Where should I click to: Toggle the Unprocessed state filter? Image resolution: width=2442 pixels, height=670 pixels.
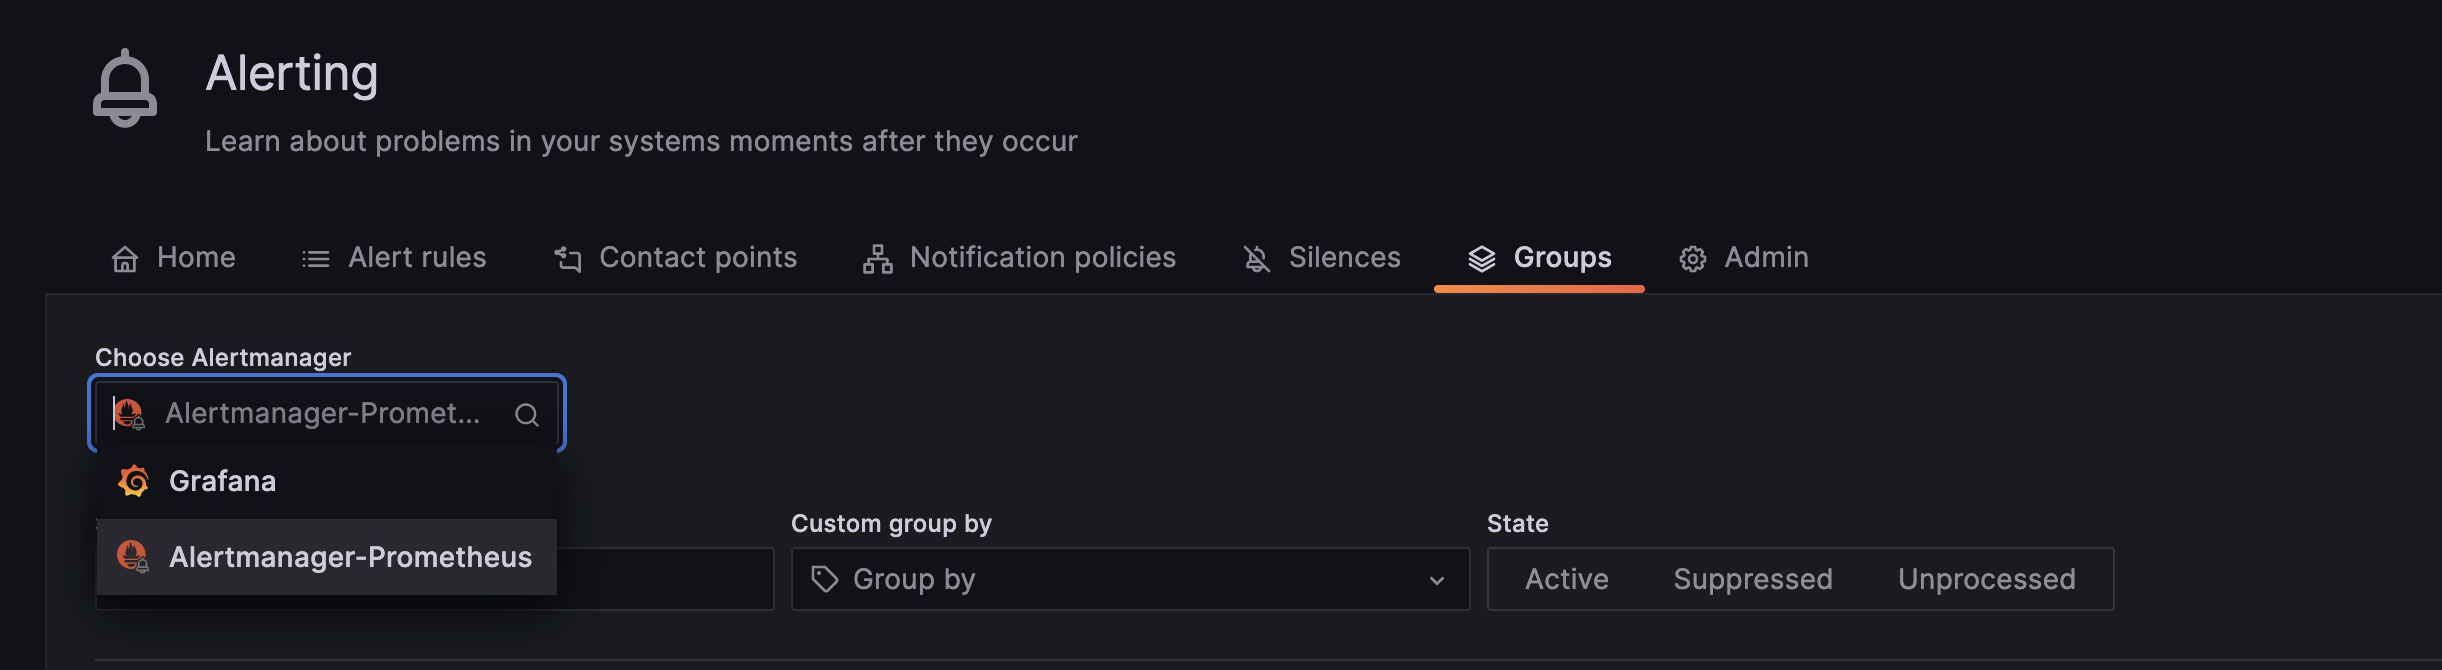[1986, 578]
